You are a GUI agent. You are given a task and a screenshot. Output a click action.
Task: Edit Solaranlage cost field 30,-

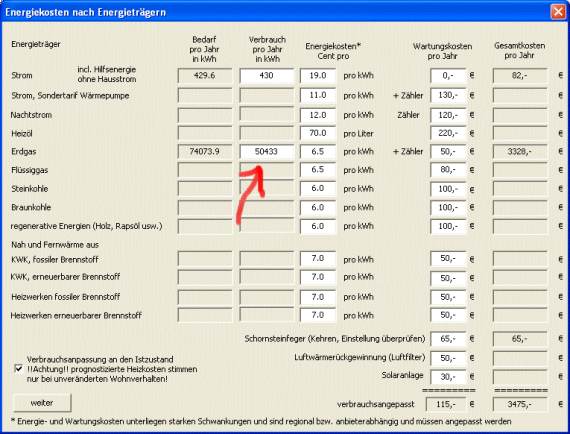(x=448, y=377)
